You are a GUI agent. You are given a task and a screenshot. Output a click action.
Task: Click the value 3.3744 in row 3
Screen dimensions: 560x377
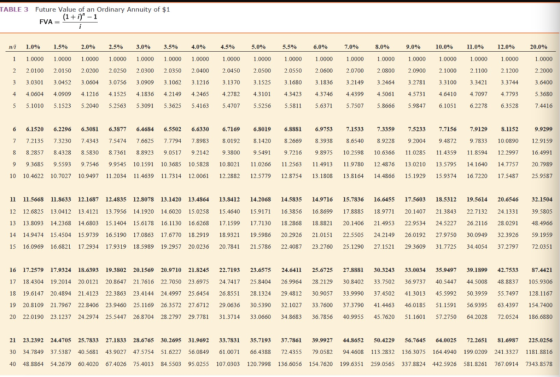click(509, 82)
